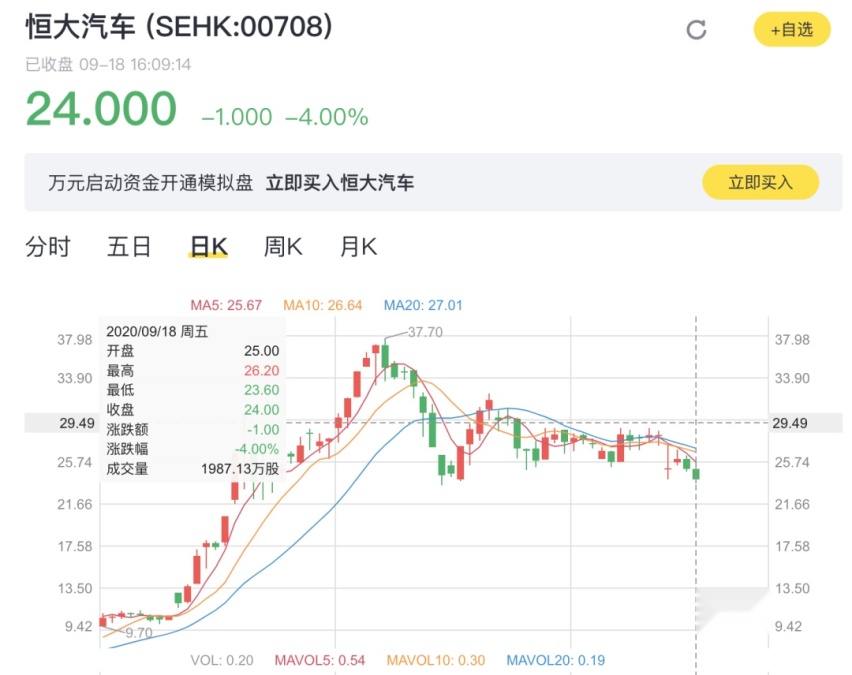This screenshot has width=852, height=675.
Task: Select the 万元启动资金开通模拟盘 banner text
Action: pyautogui.click(x=151, y=183)
